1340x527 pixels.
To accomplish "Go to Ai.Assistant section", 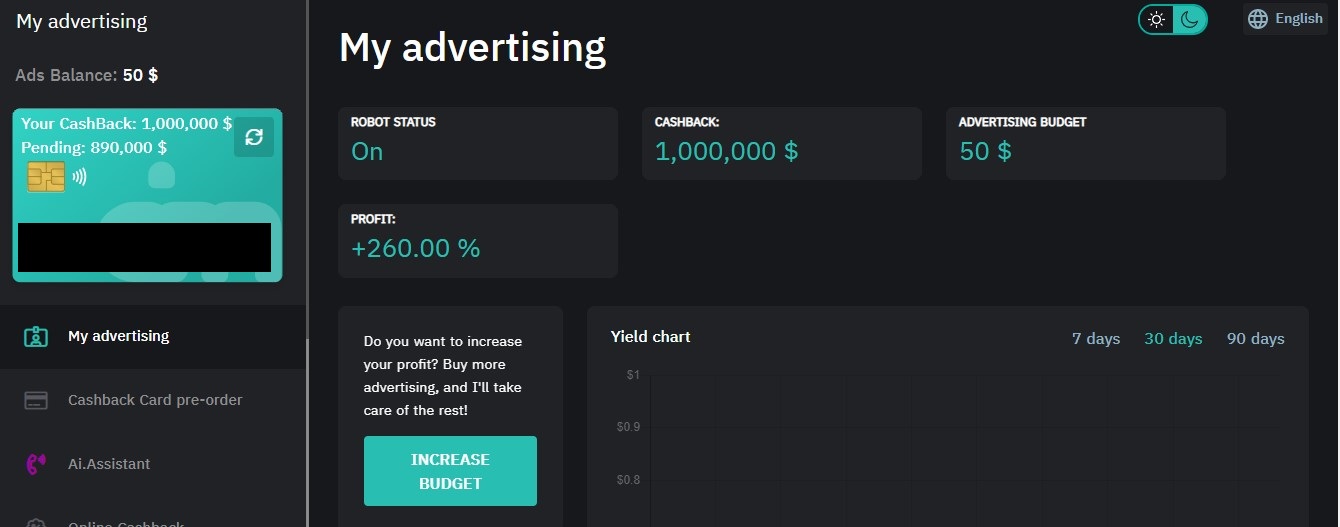I will click(x=109, y=464).
